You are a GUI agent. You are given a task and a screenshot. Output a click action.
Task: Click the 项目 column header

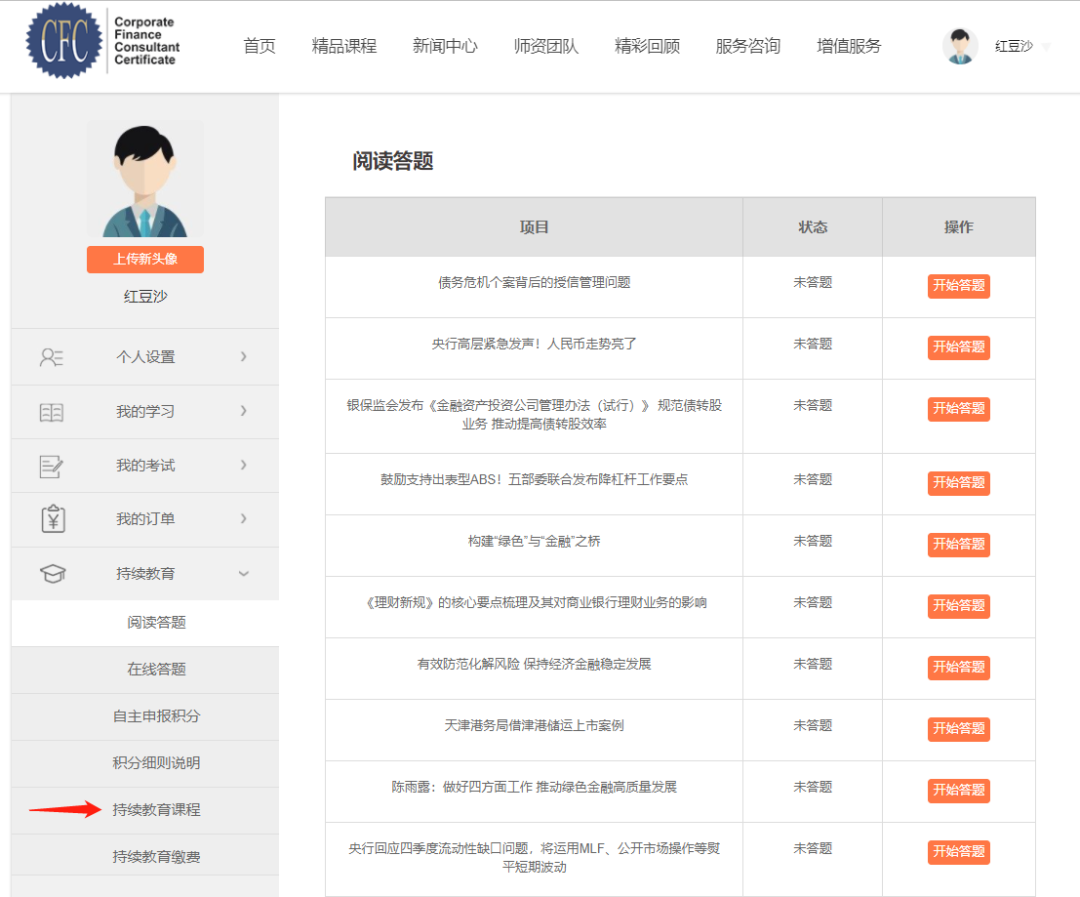click(534, 227)
